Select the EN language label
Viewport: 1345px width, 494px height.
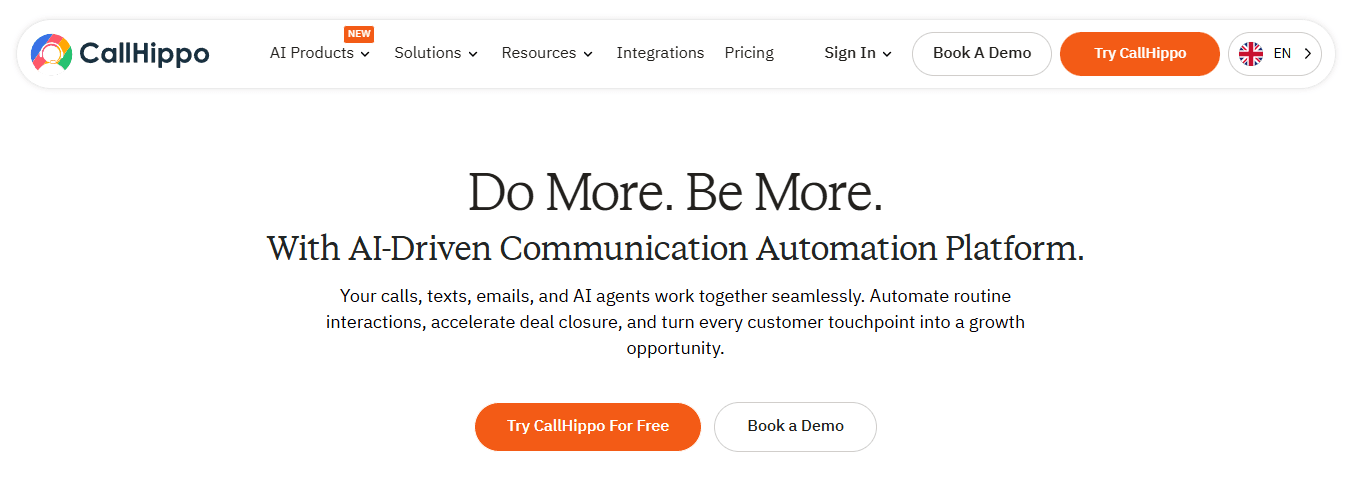click(1282, 54)
